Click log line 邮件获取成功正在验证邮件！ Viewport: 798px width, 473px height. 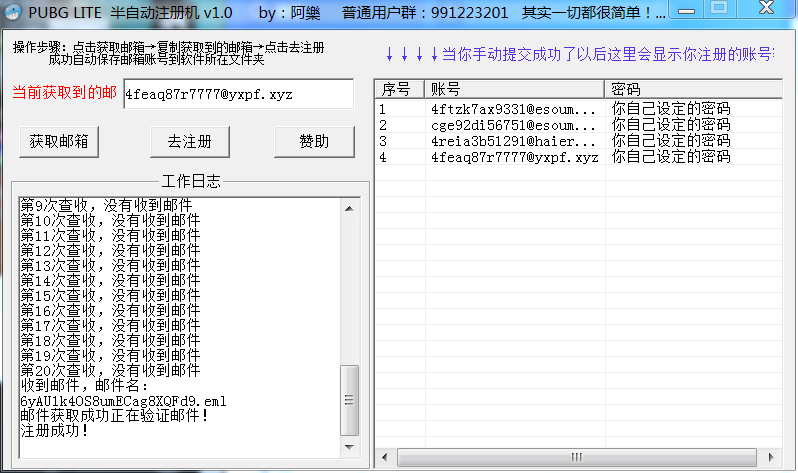115,416
